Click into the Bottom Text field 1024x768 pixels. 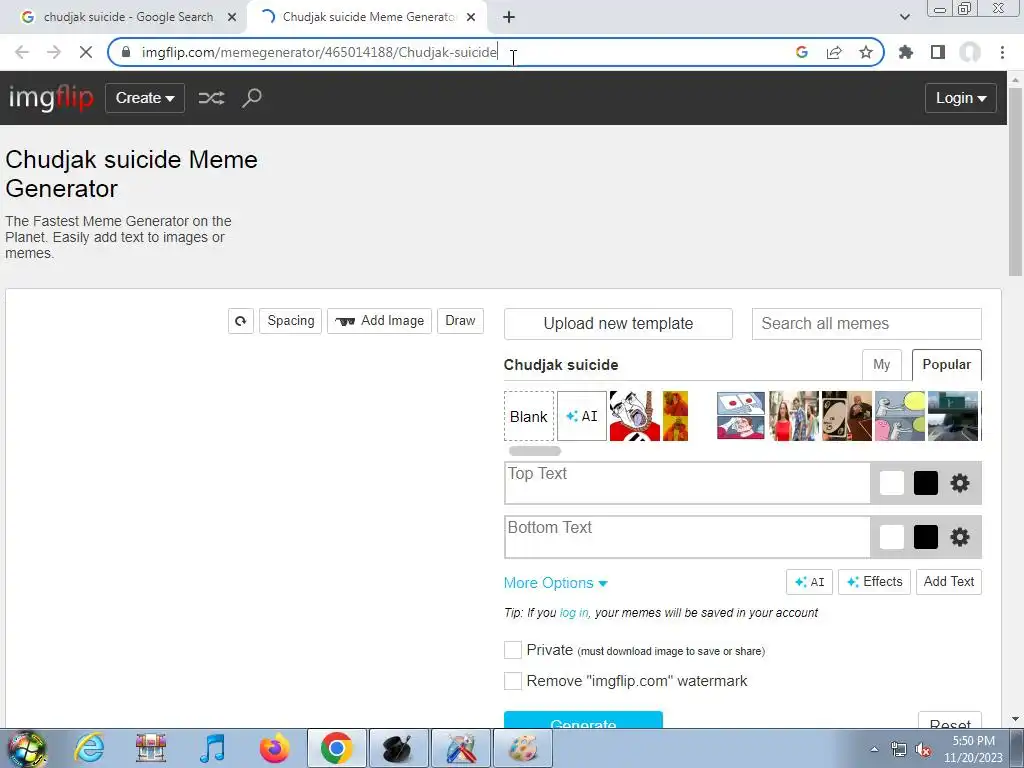point(687,537)
